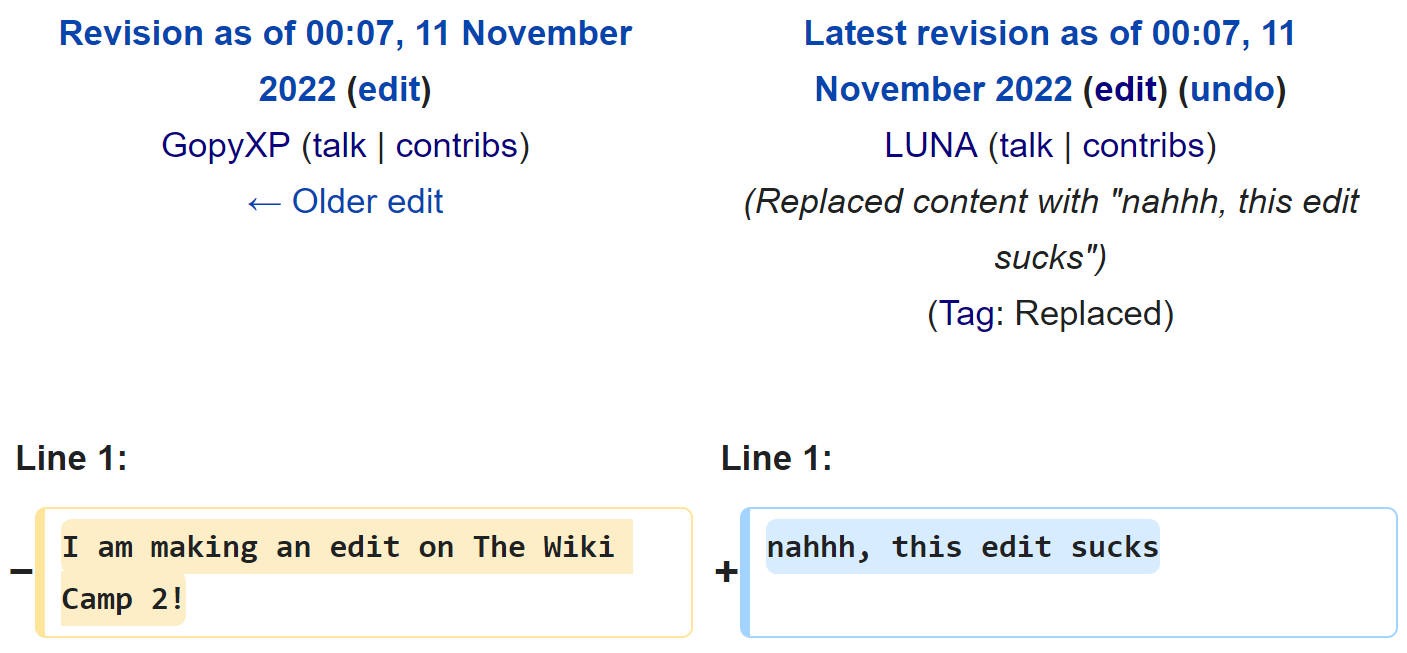Click the minus marker of the removed line
1407x653 pixels.
(21, 572)
